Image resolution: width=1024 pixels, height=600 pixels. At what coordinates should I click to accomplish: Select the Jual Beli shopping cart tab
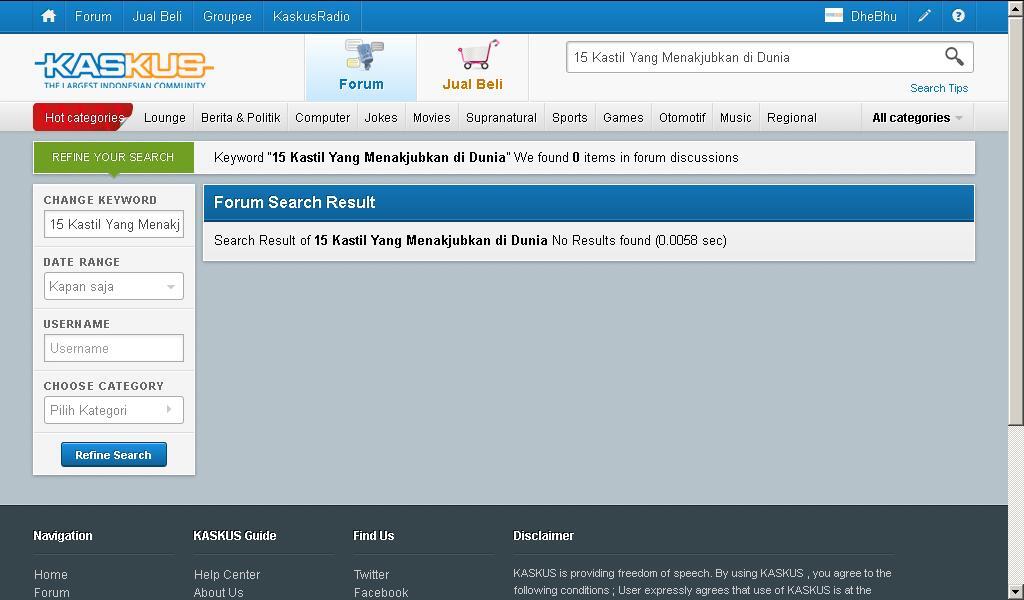[473, 67]
